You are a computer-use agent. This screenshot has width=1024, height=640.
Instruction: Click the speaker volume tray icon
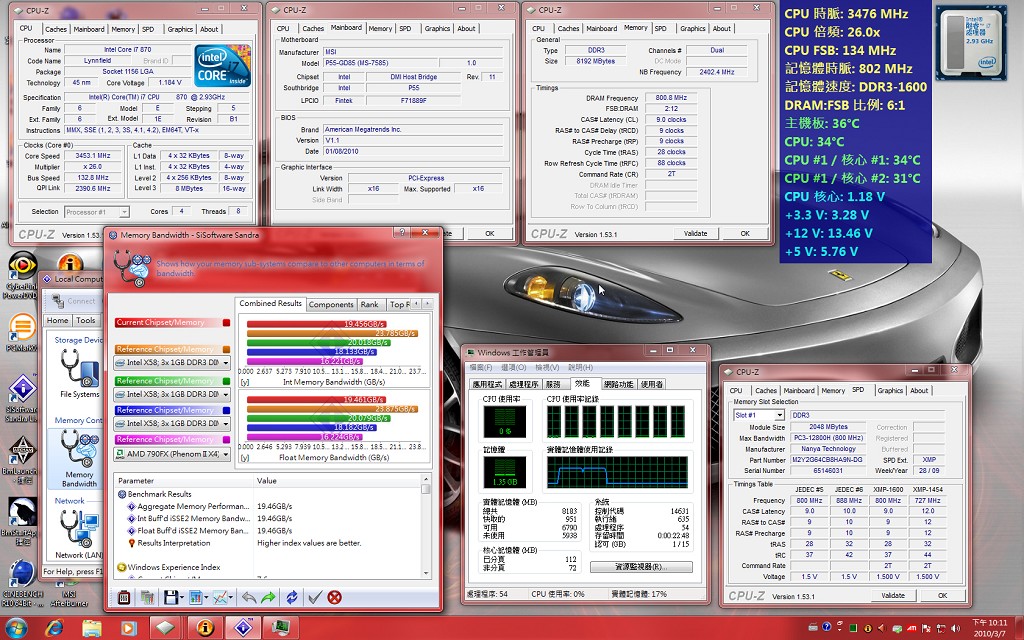[x=957, y=628]
